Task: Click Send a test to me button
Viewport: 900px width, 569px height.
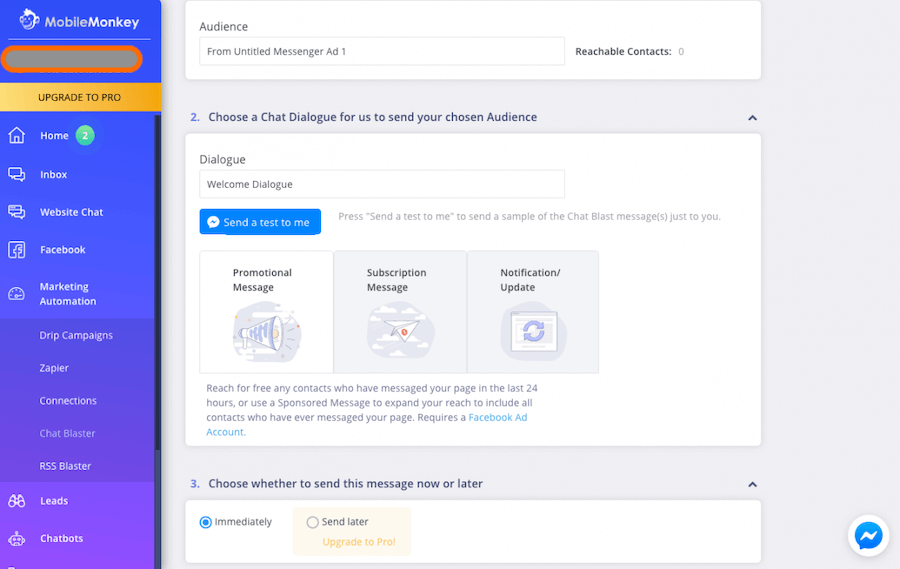Action: click(260, 222)
